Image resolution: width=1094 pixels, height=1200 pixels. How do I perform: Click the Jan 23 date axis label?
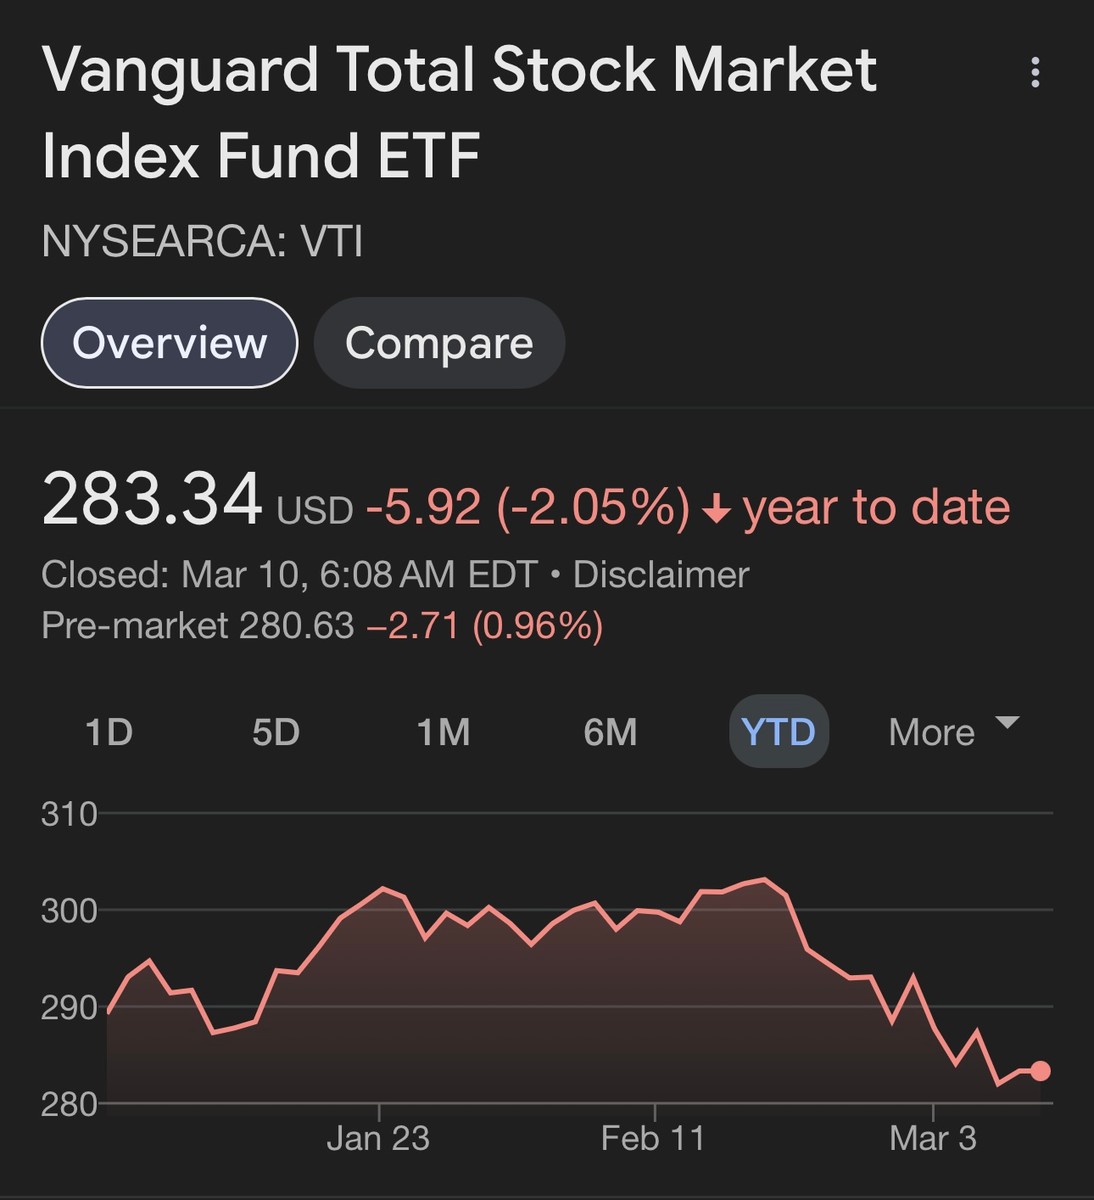[x=378, y=1138]
